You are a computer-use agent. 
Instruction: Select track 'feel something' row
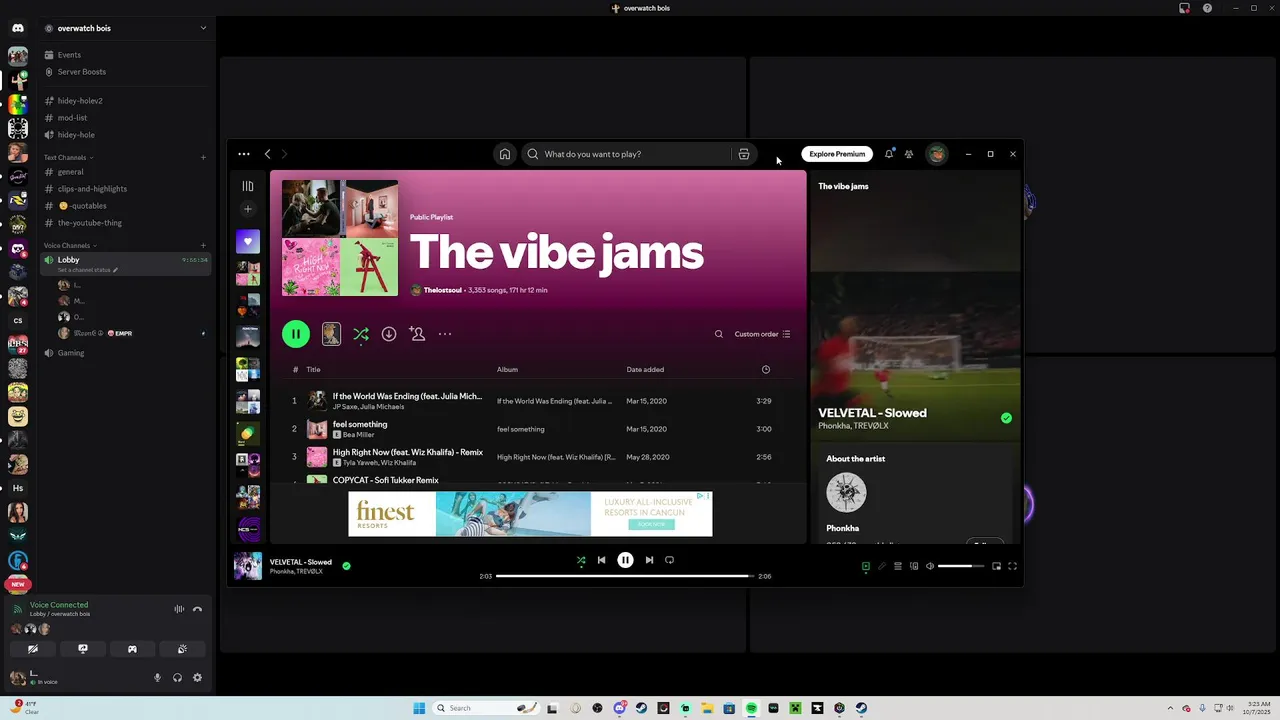coord(538,429)
